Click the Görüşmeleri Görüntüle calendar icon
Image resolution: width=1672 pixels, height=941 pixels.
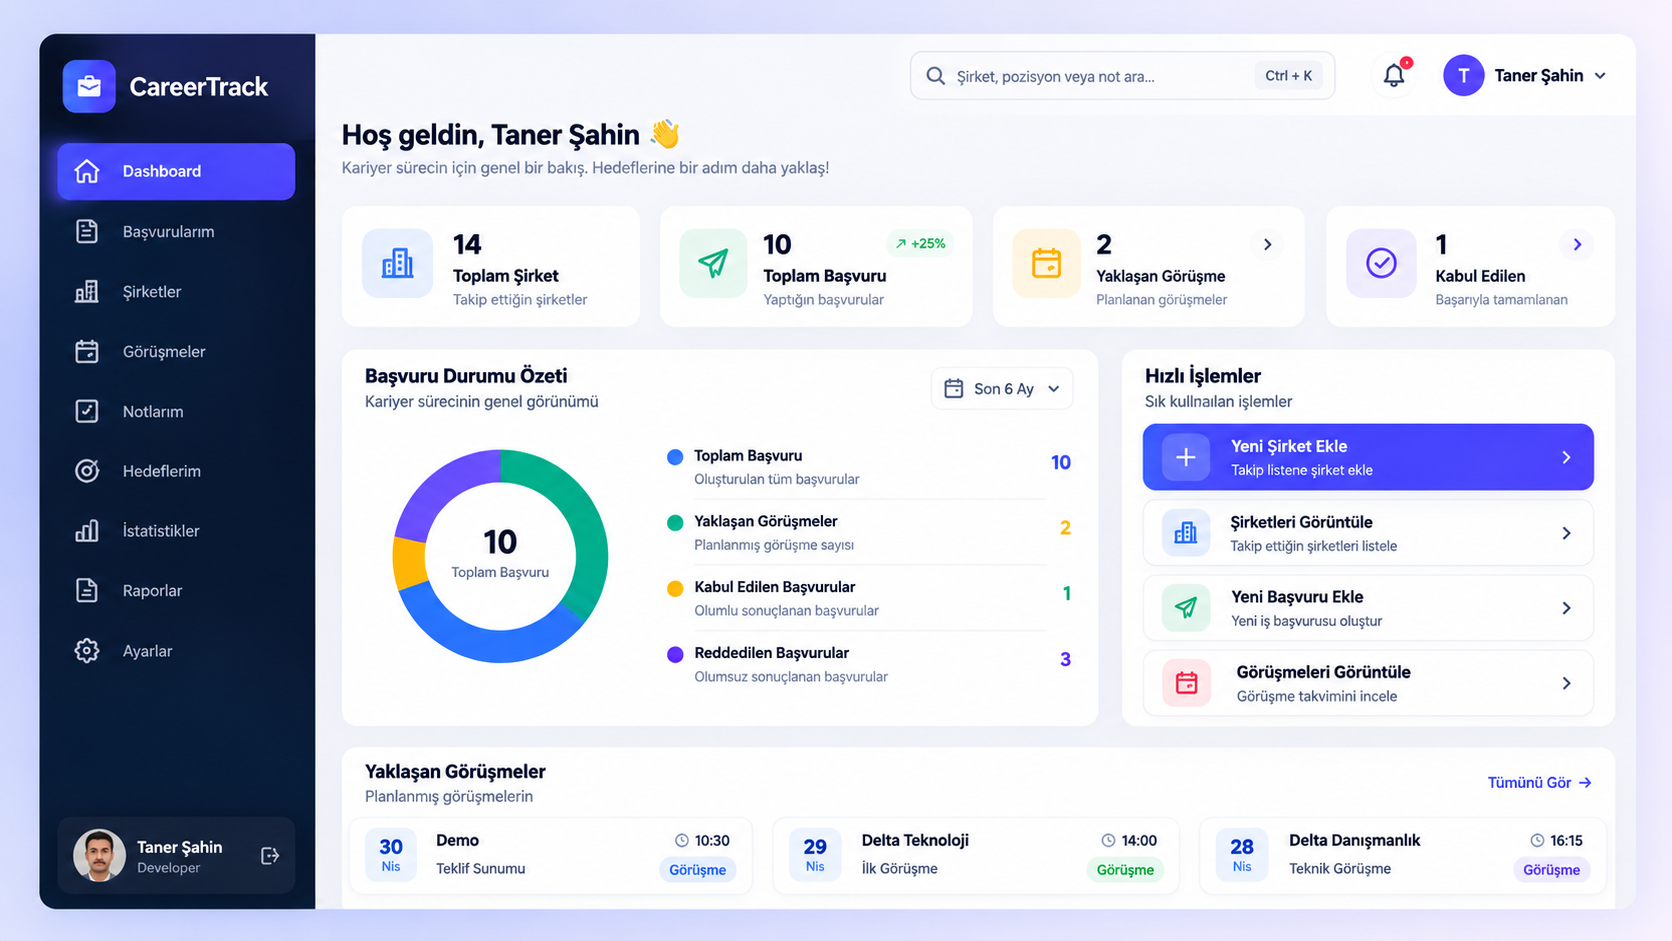(x=1186, y=683)
